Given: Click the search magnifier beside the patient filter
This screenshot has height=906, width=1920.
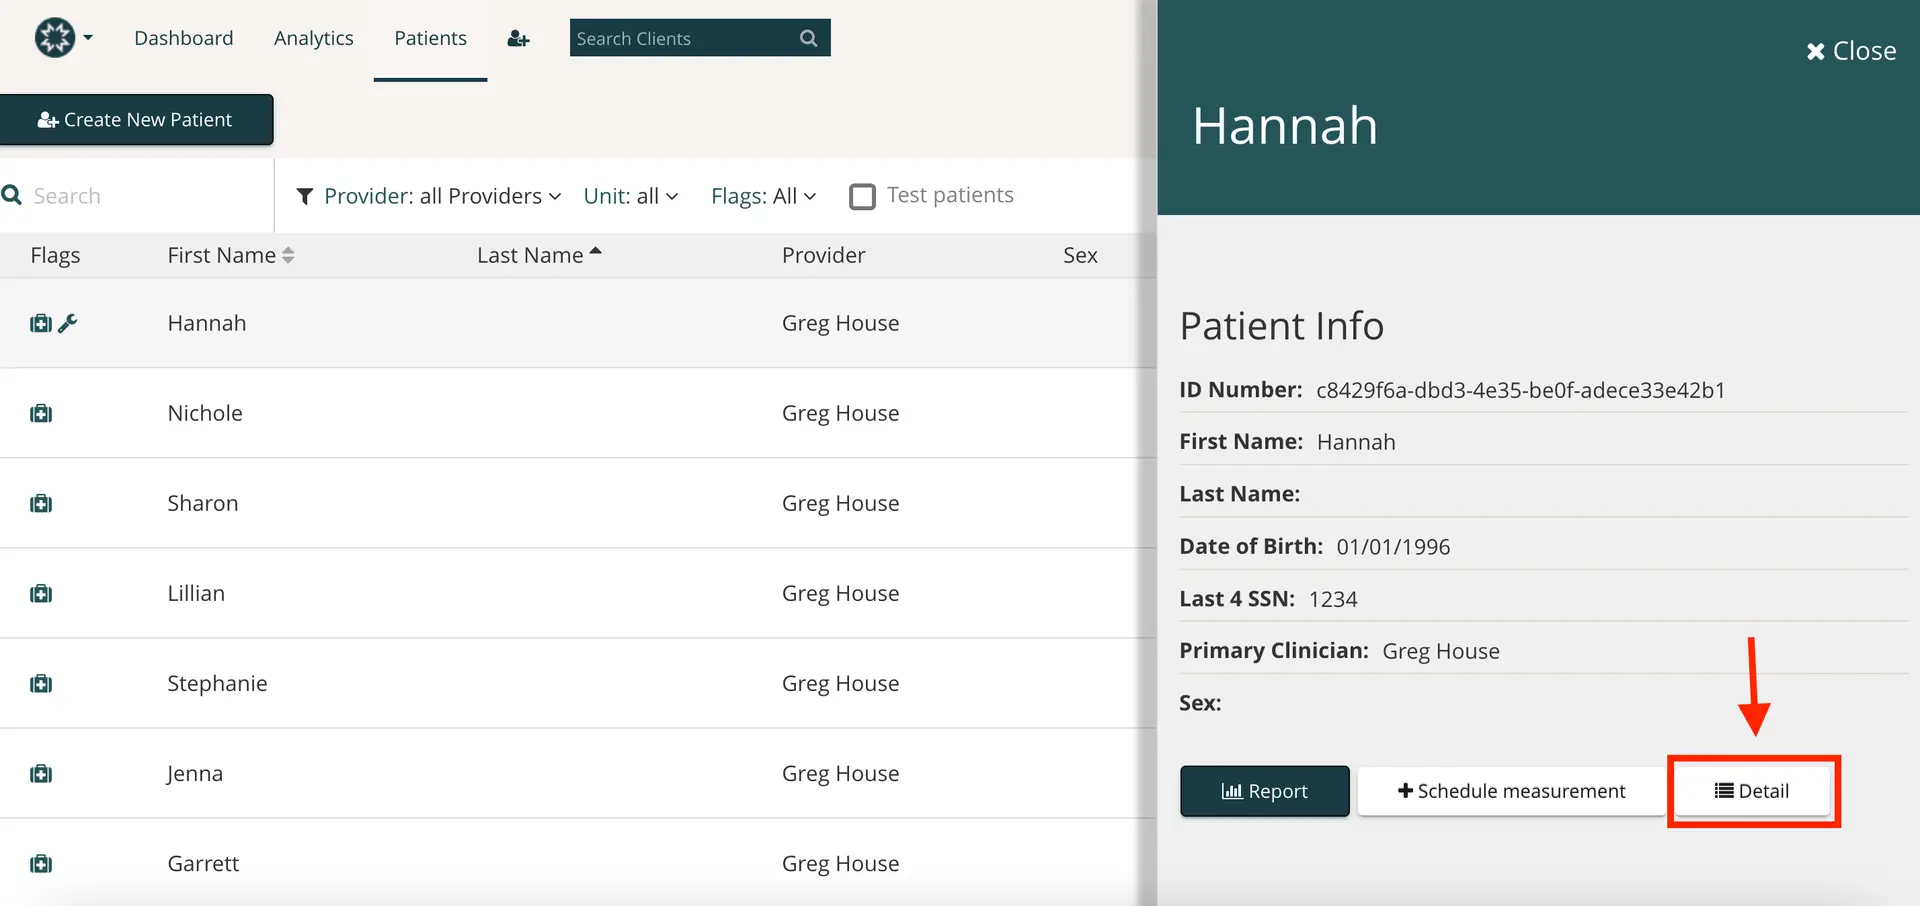Looking at the screenshot, I should [x=12, y=195].
